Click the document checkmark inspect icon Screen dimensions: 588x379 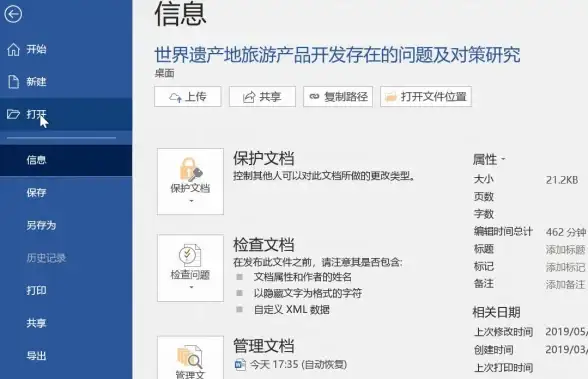[x=190, y=255]
